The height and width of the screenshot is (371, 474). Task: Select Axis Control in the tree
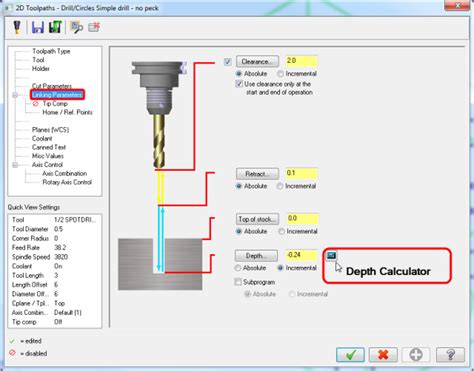[x=47, y=165]
